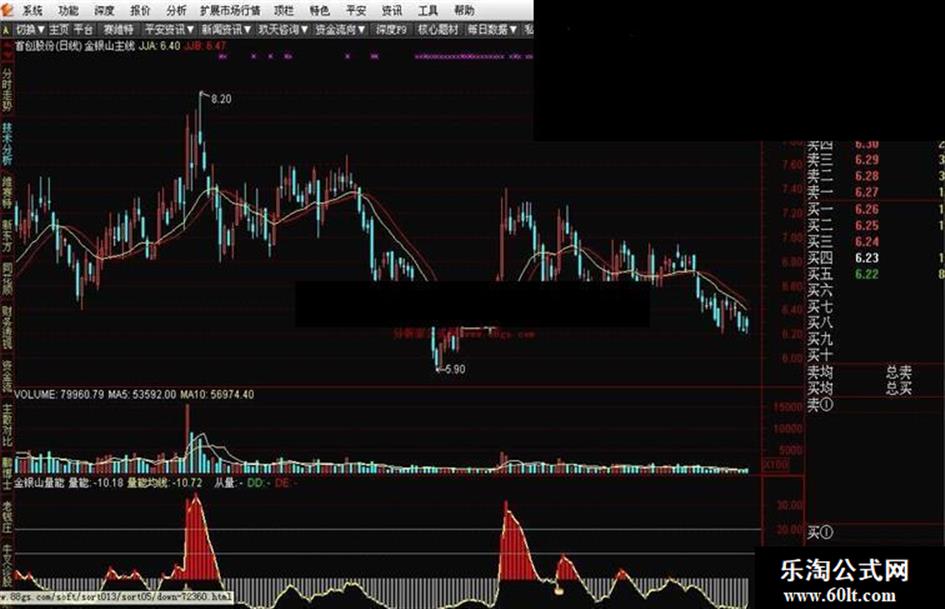Click the JJB: 6.47 indicator value

[206, 46]
